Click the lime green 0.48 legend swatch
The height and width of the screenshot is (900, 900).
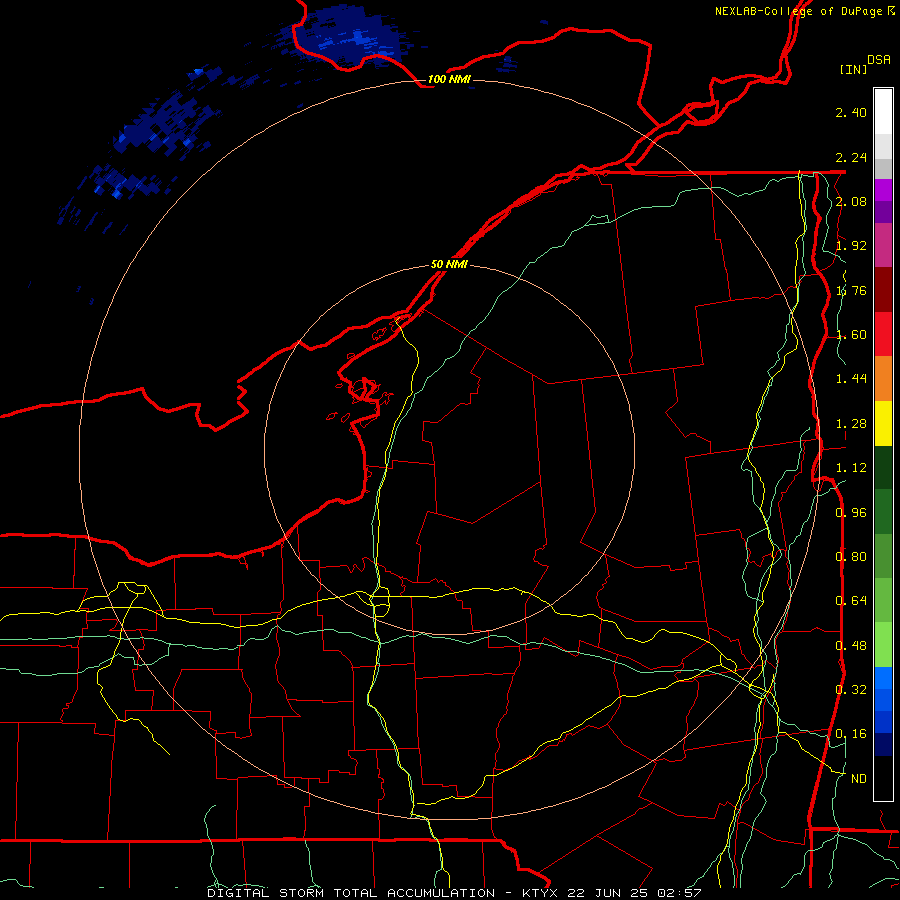[883, 645]
